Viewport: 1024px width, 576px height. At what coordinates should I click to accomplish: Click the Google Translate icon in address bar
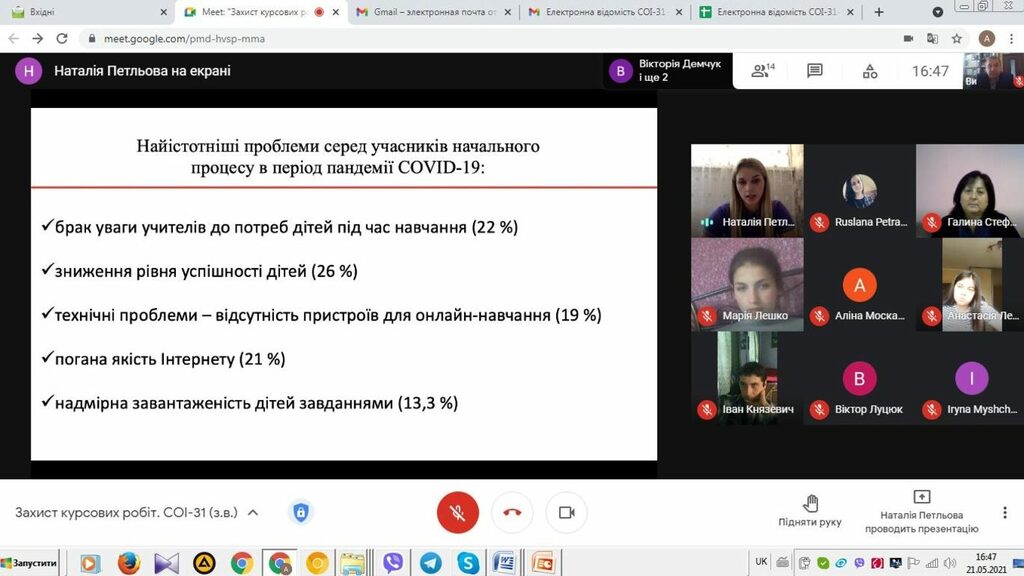click(x=932, y=39)
